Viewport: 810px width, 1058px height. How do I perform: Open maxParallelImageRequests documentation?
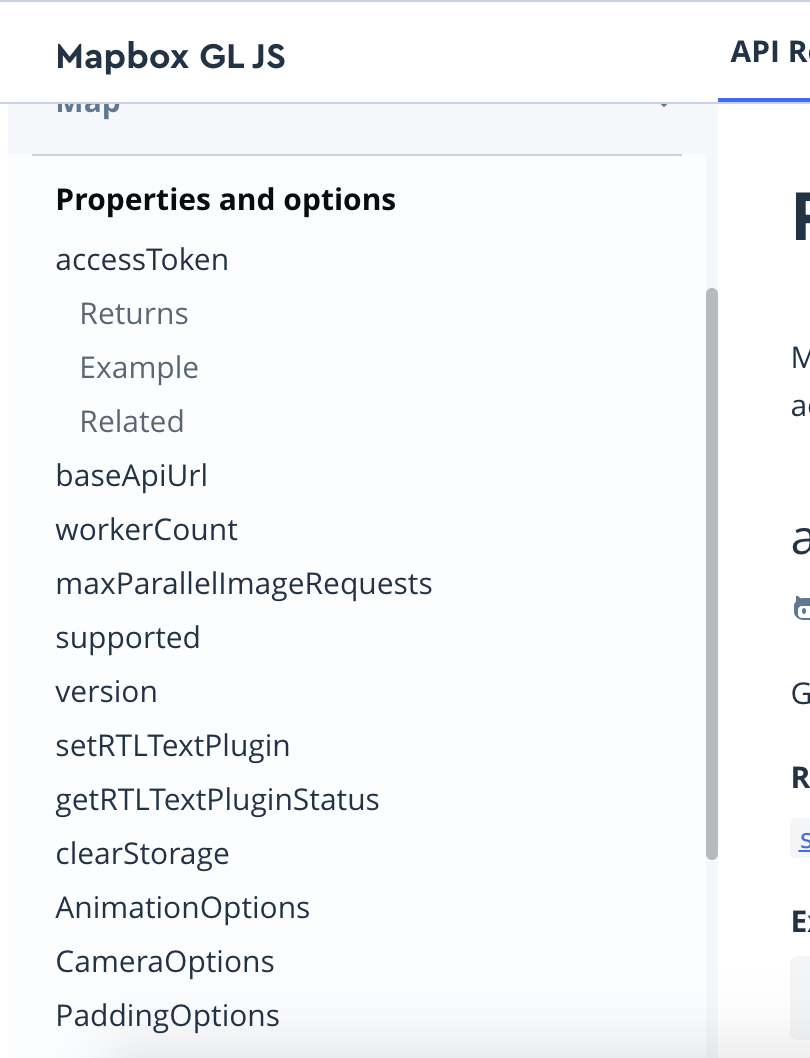[x=243, y=583]
